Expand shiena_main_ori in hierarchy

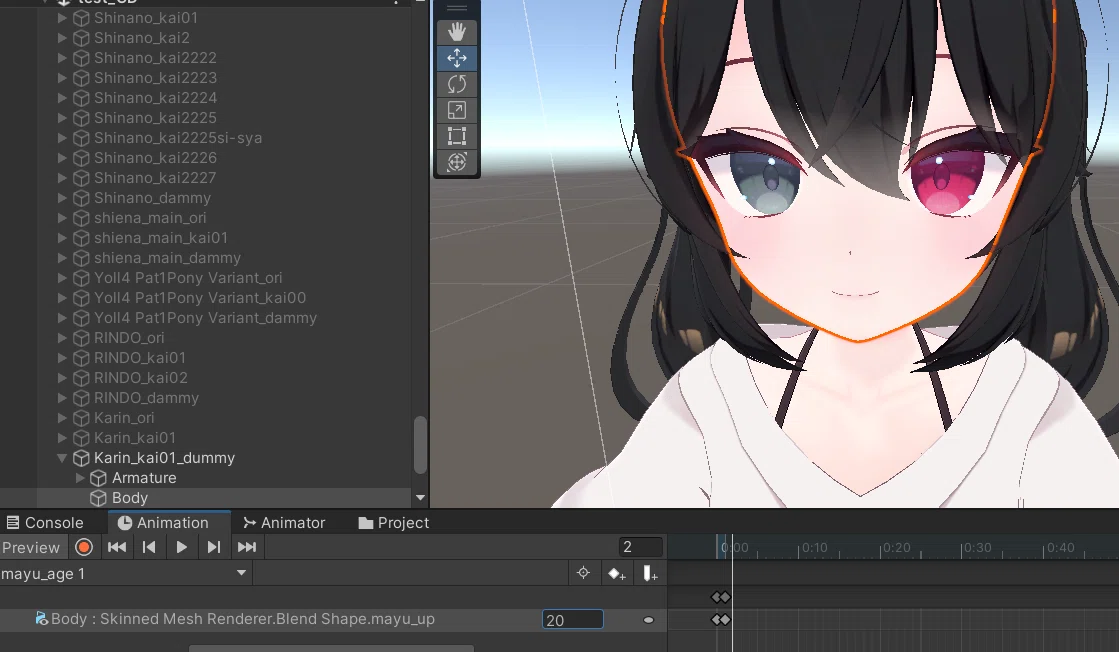[62, 218]
